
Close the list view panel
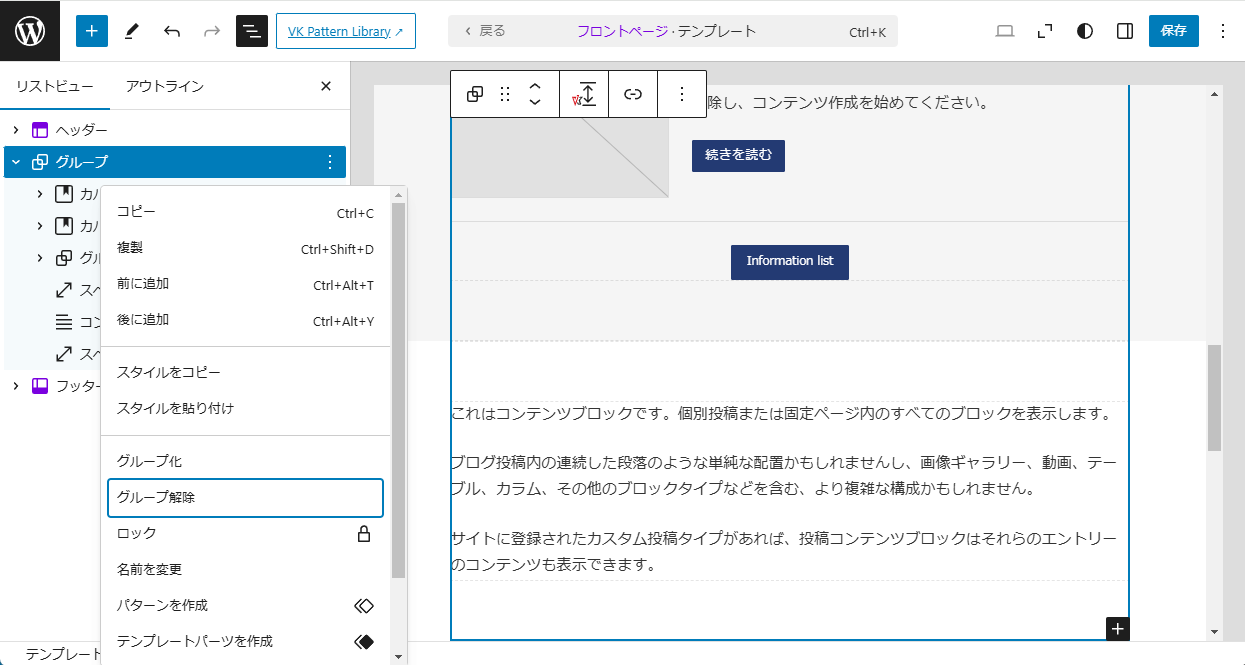tap(325, 86)
